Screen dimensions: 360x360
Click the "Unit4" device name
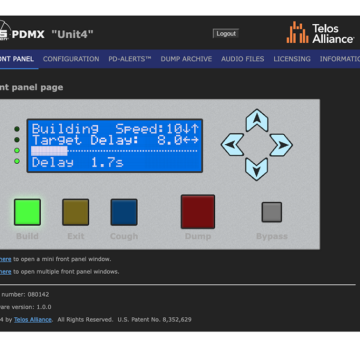[72, 34]
